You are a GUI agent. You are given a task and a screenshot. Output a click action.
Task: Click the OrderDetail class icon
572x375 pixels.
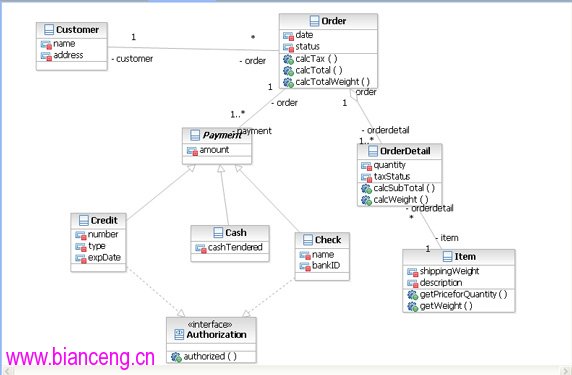pos(373,151)
